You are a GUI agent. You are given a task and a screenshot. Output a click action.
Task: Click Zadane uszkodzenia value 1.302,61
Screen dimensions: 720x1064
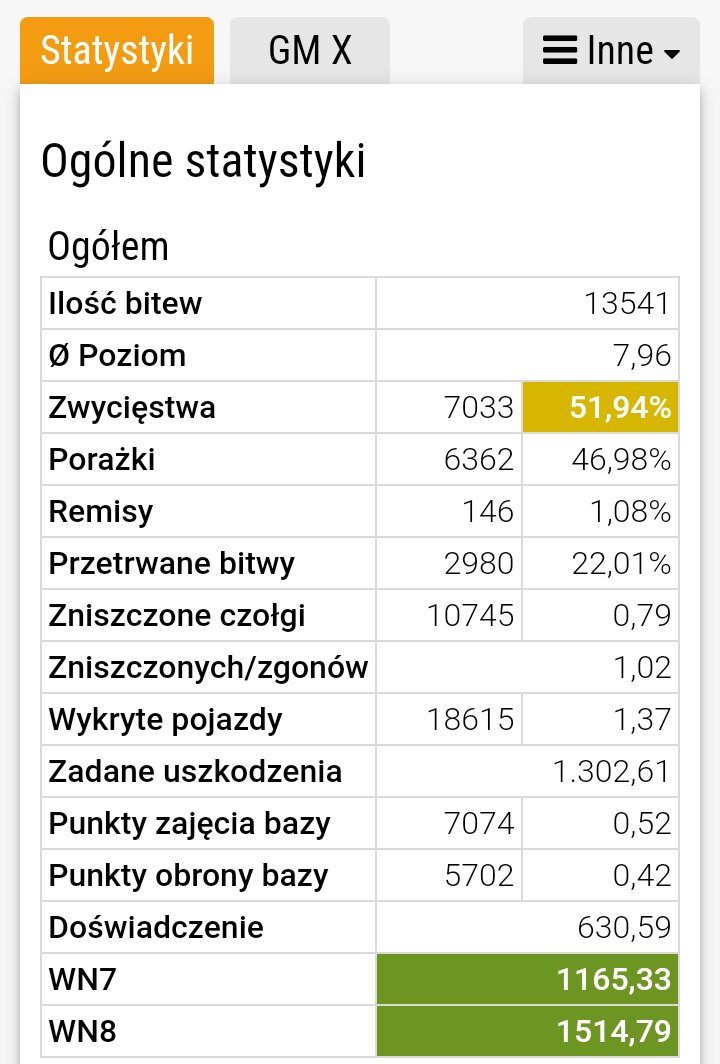(611, 772)
